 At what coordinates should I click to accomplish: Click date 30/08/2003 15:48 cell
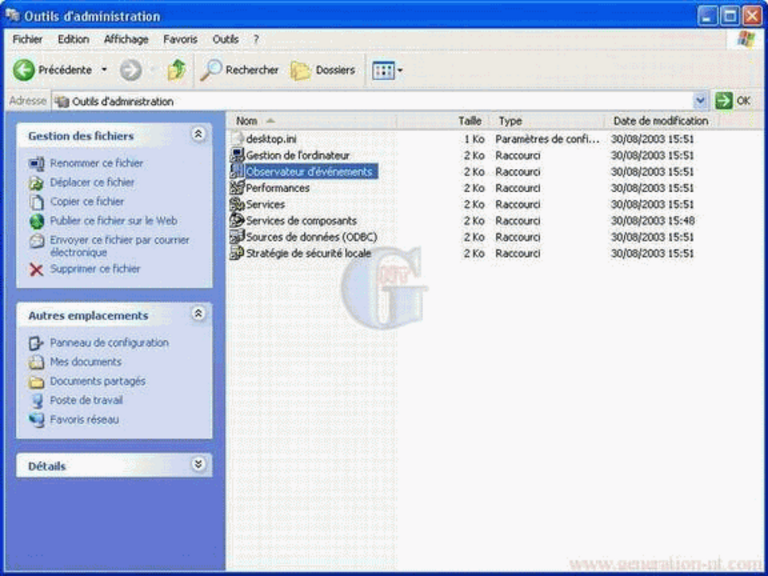[652, 220]
